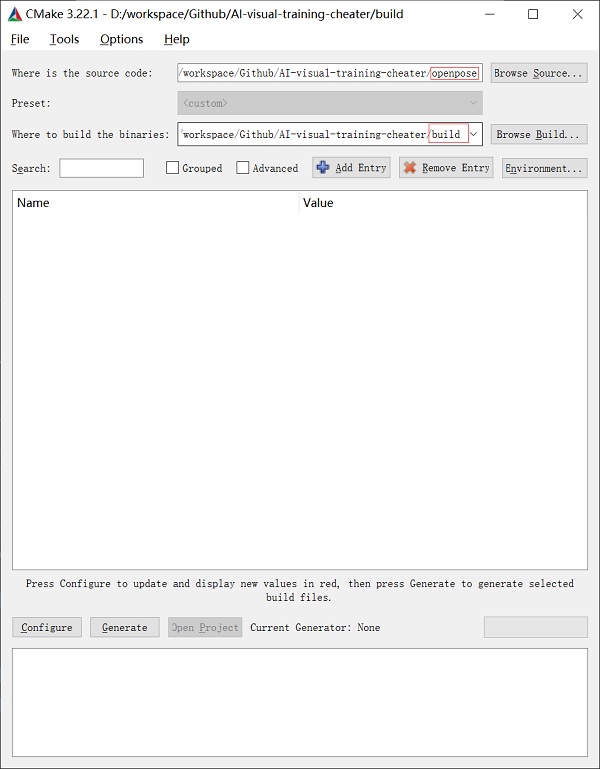Click 'Current Generator: None' label
The height and width of the screenshot is (769, 600).
click(x=315, y=627)
